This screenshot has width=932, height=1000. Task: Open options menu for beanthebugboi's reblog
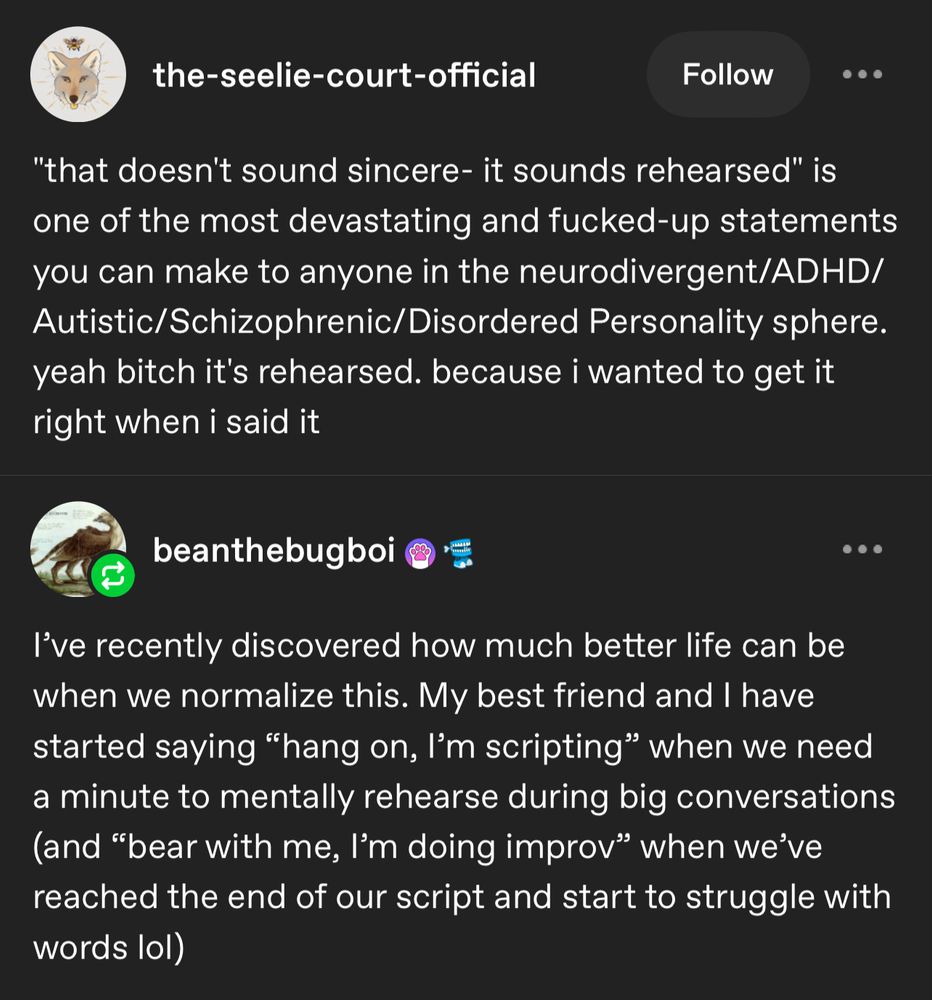coord(862,549)
